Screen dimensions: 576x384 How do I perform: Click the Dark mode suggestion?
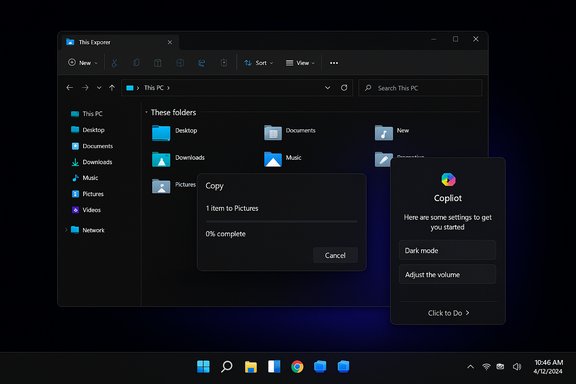[447, 250]
